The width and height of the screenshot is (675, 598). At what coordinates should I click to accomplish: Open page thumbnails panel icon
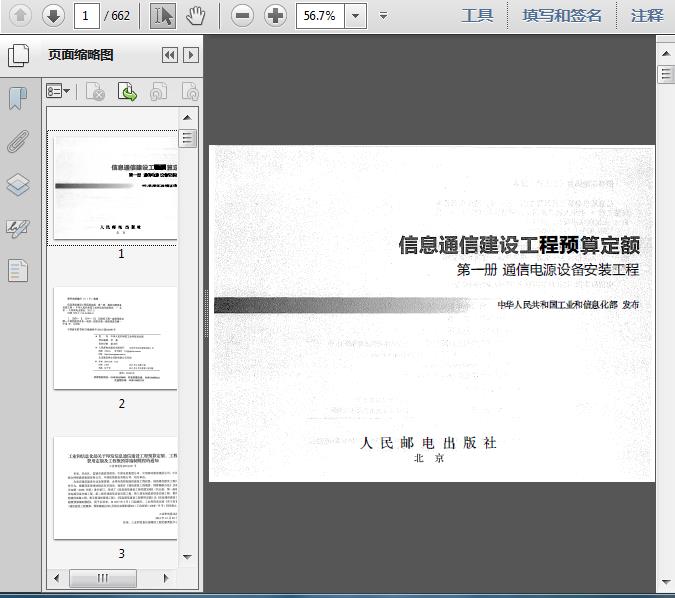[19, 56]
